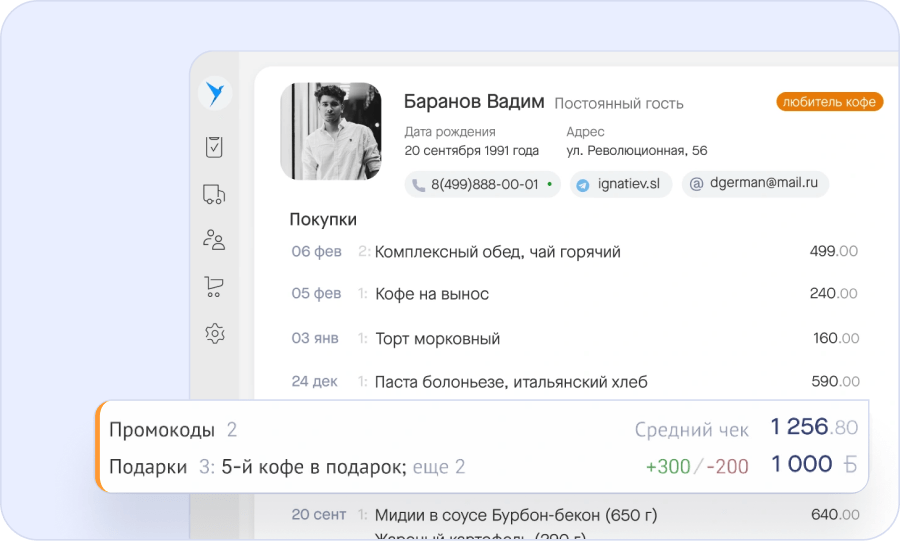Screen dimensions: 900x541
Task: Click the amount 590.00
Action: [835, 381]
